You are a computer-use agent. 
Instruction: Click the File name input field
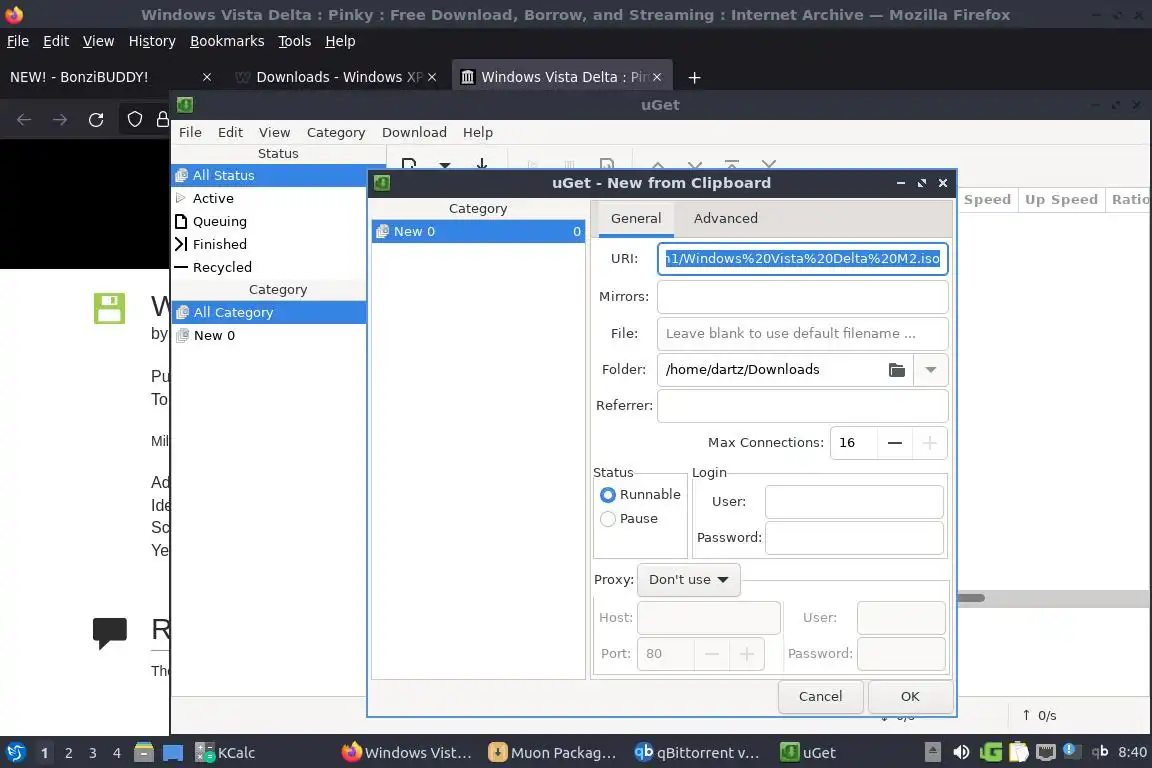(802, 334)
